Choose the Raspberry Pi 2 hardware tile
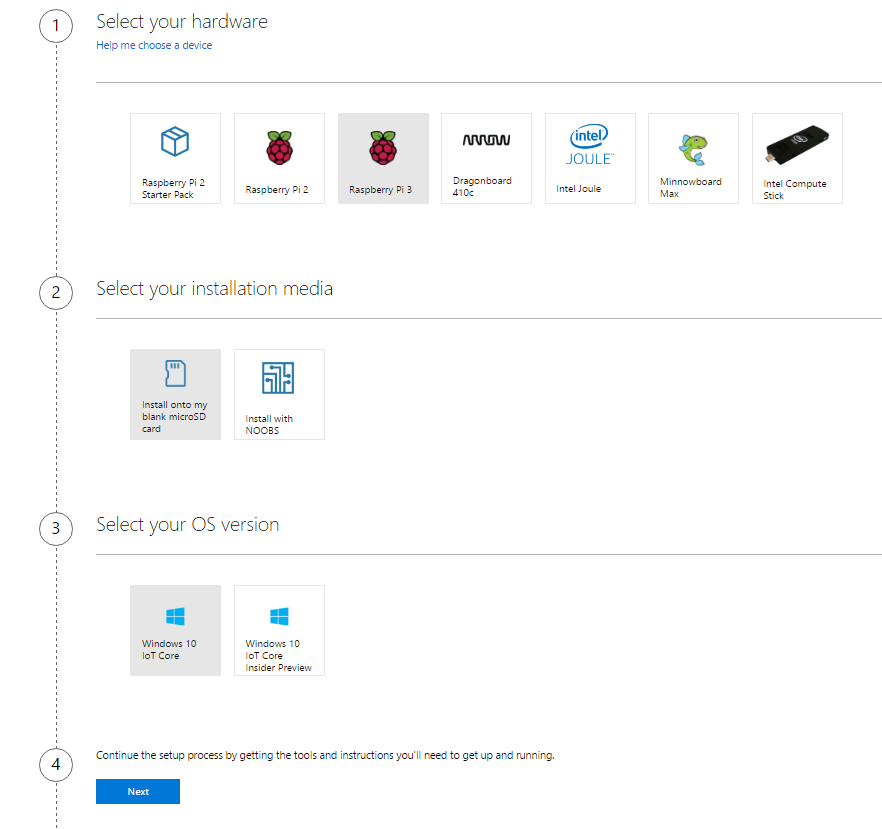This screenshot has height=829, width=882. tap(279, 159)
